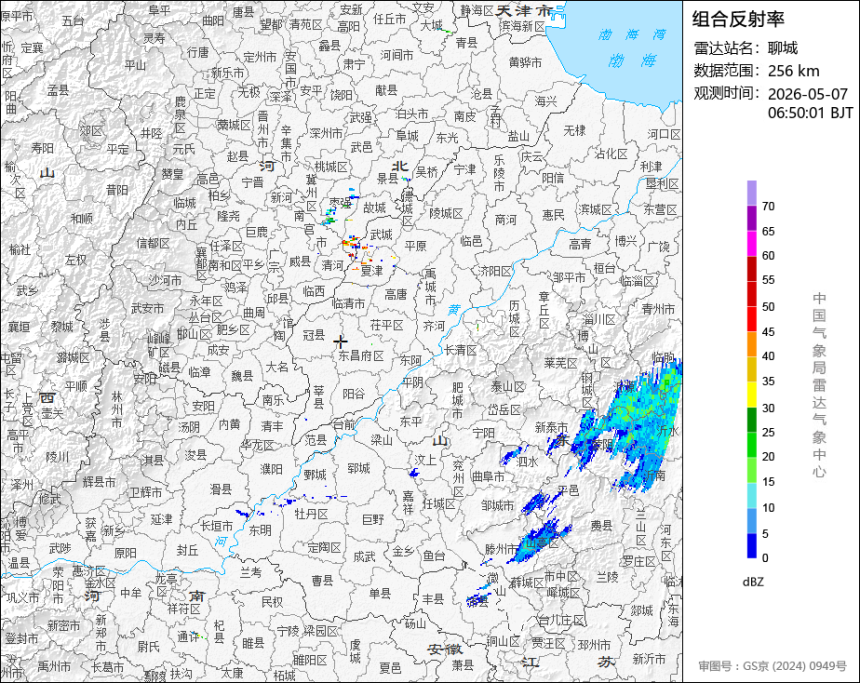
Task: Click the radar station name 聊城
Action: (x=783, y=48)
